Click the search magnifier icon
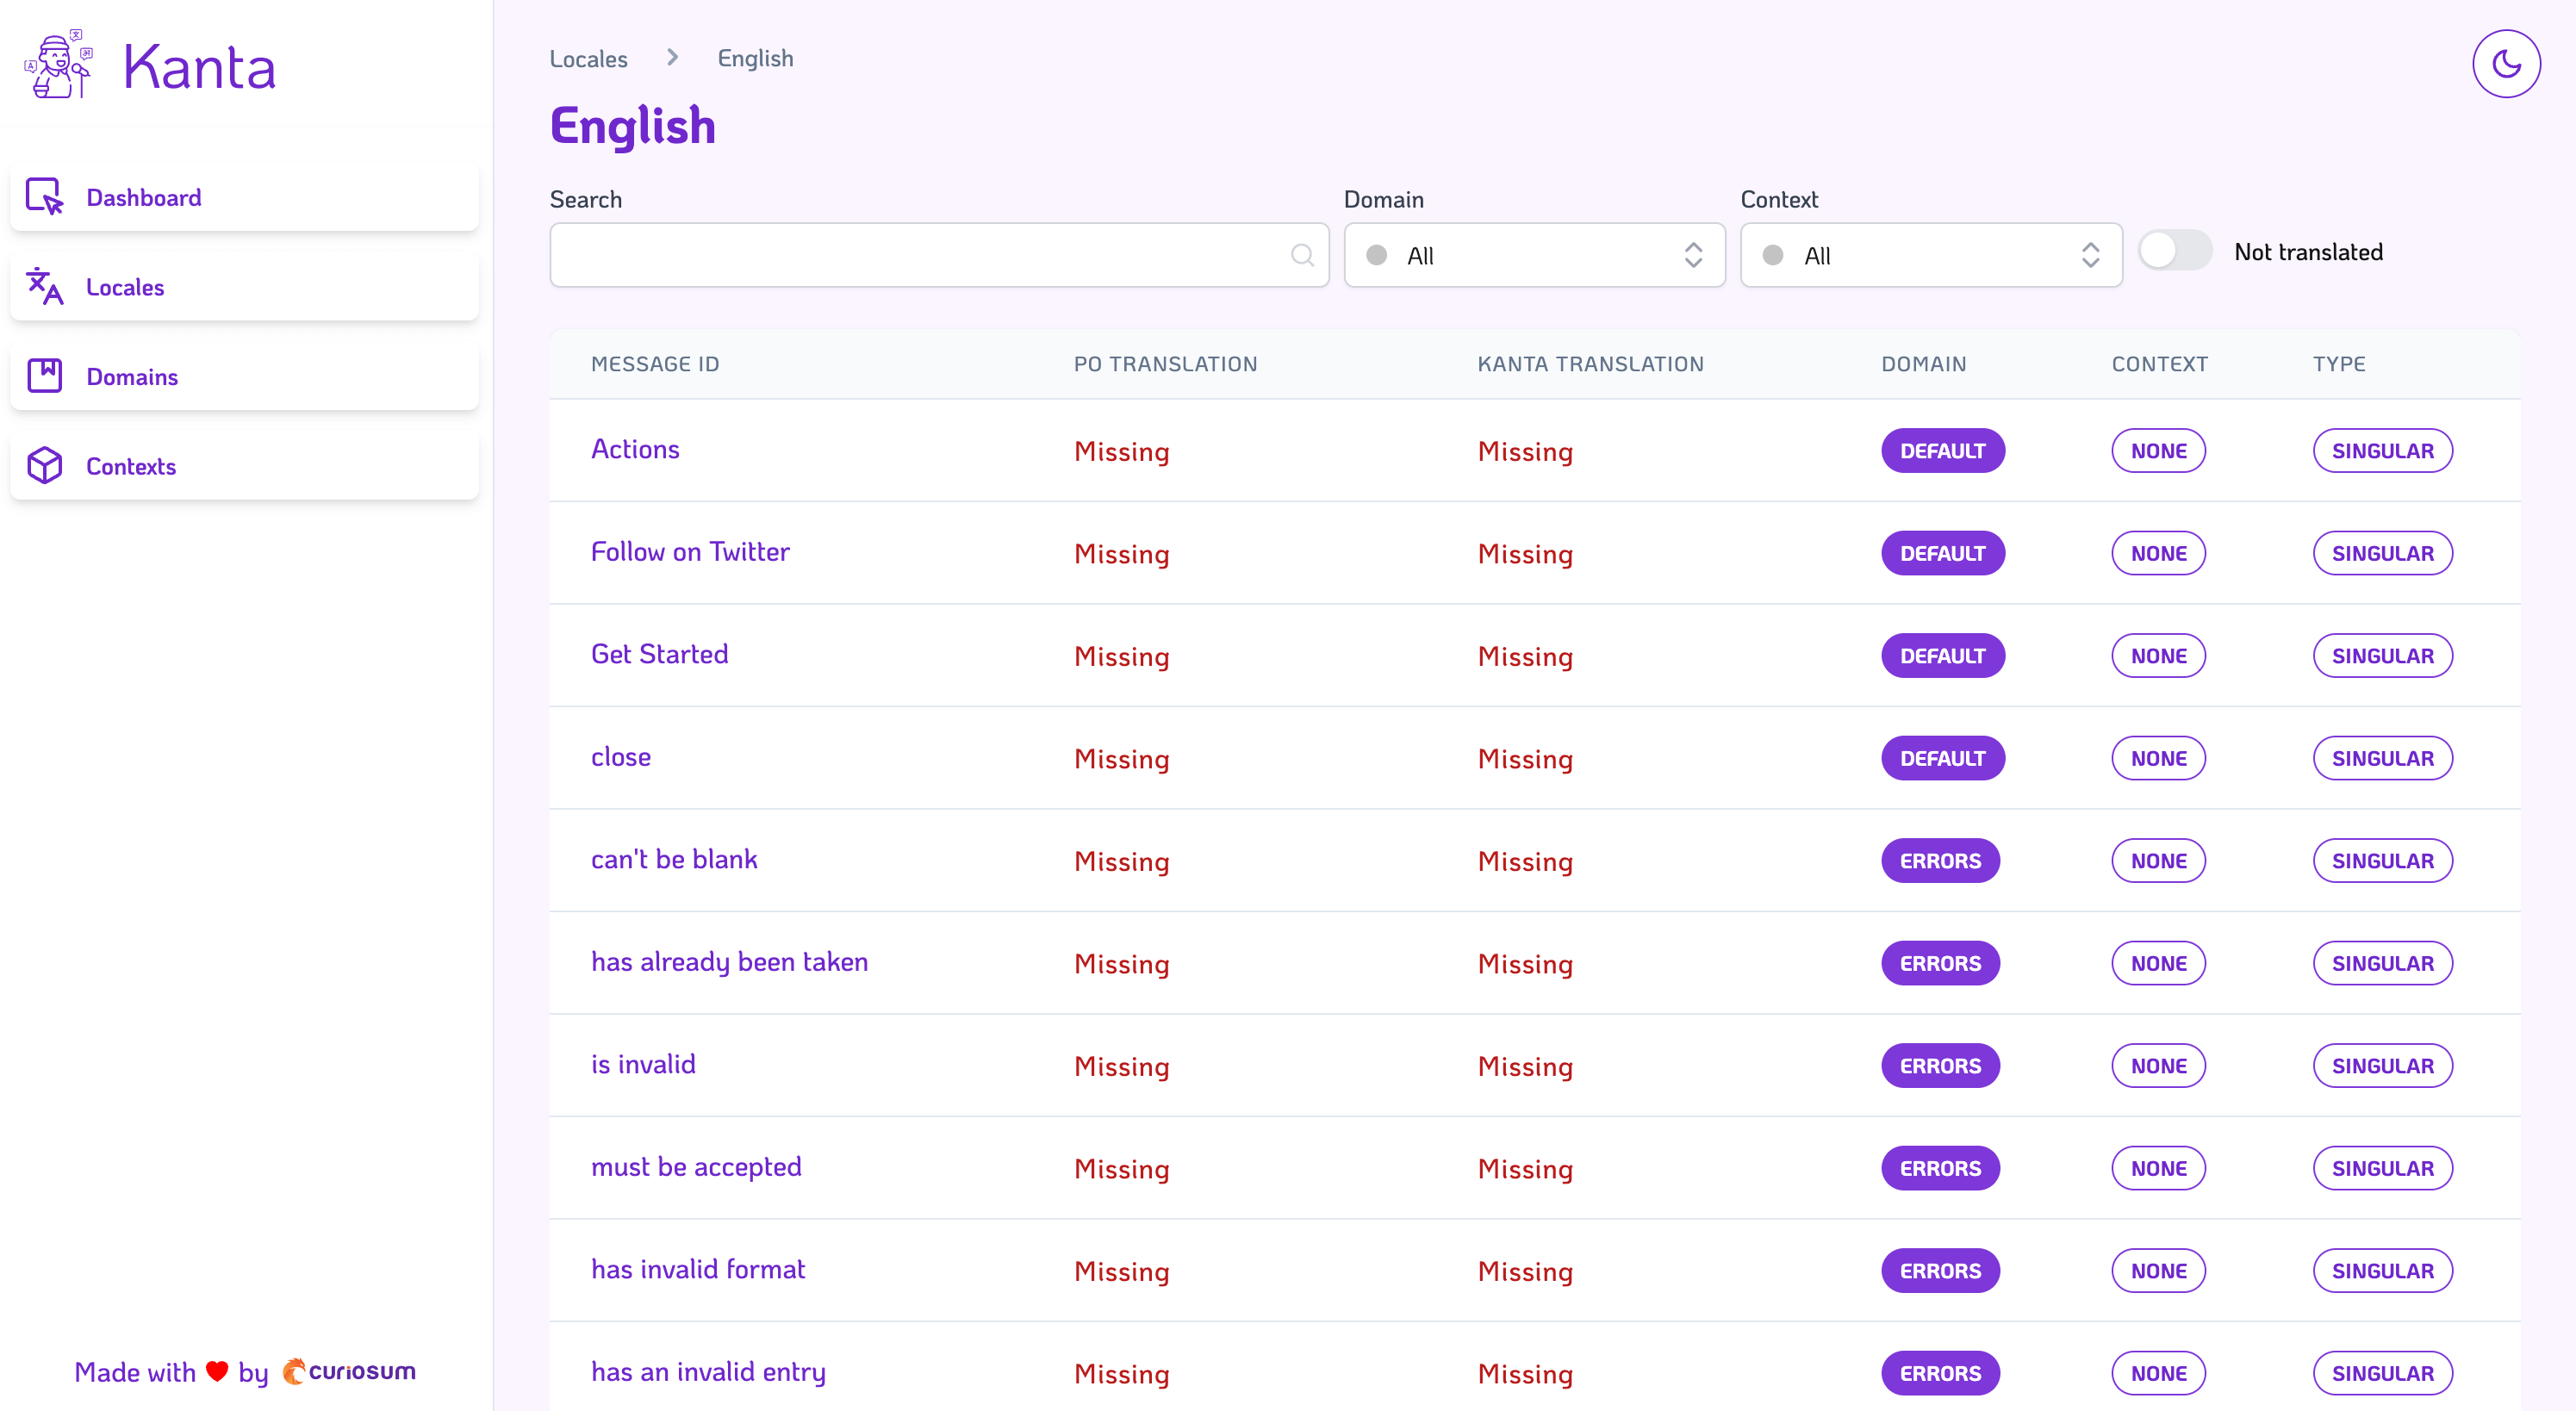 tap(1302, 255)
